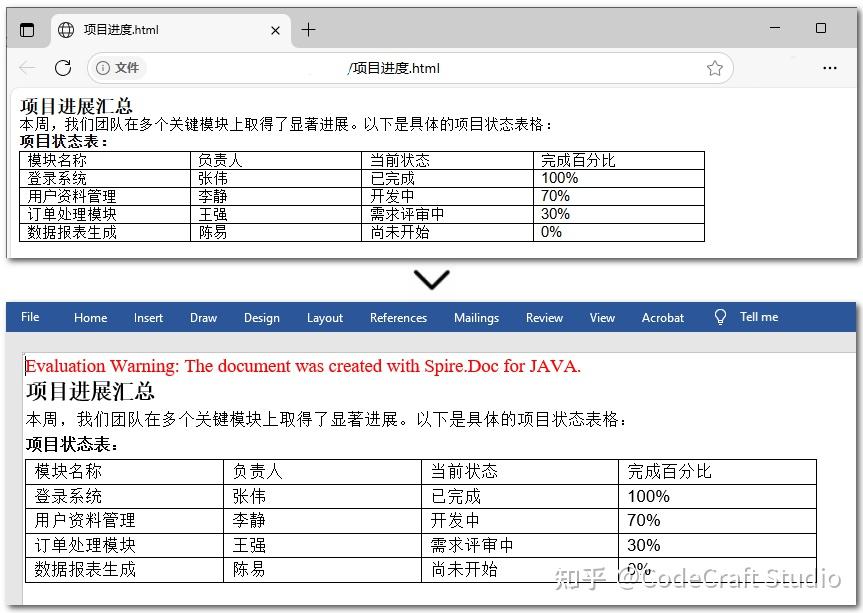Open the File menu in the ribbon
Image resolution: width=863 pixels, height=613 pixels.
tap(30, 317)
